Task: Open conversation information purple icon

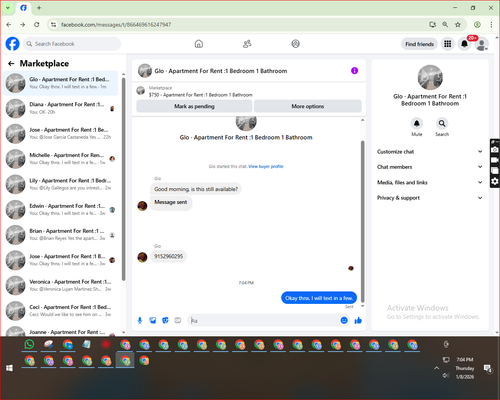Action: pos(354,71)
